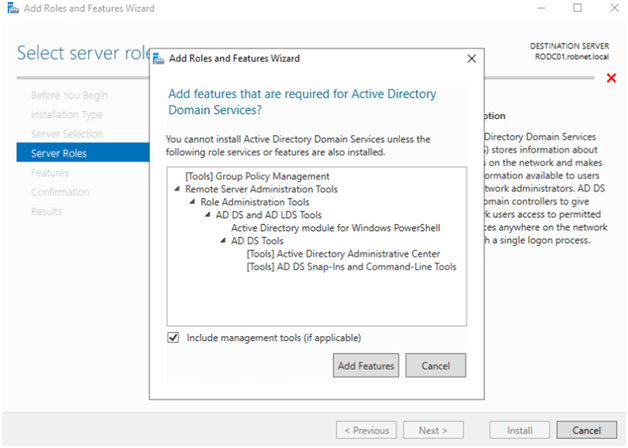
Task: Click the server icon in main window title
Action: click(x=13, y=8)
